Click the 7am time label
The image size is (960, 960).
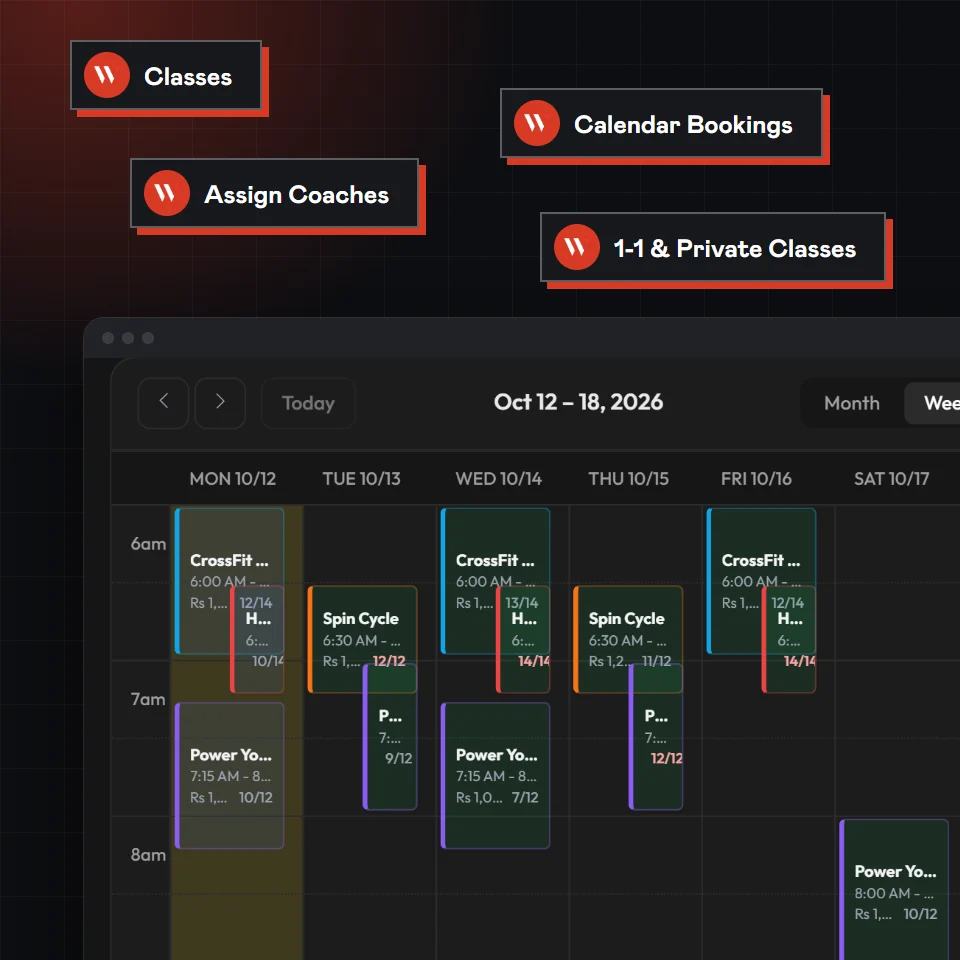pos(148,699)
